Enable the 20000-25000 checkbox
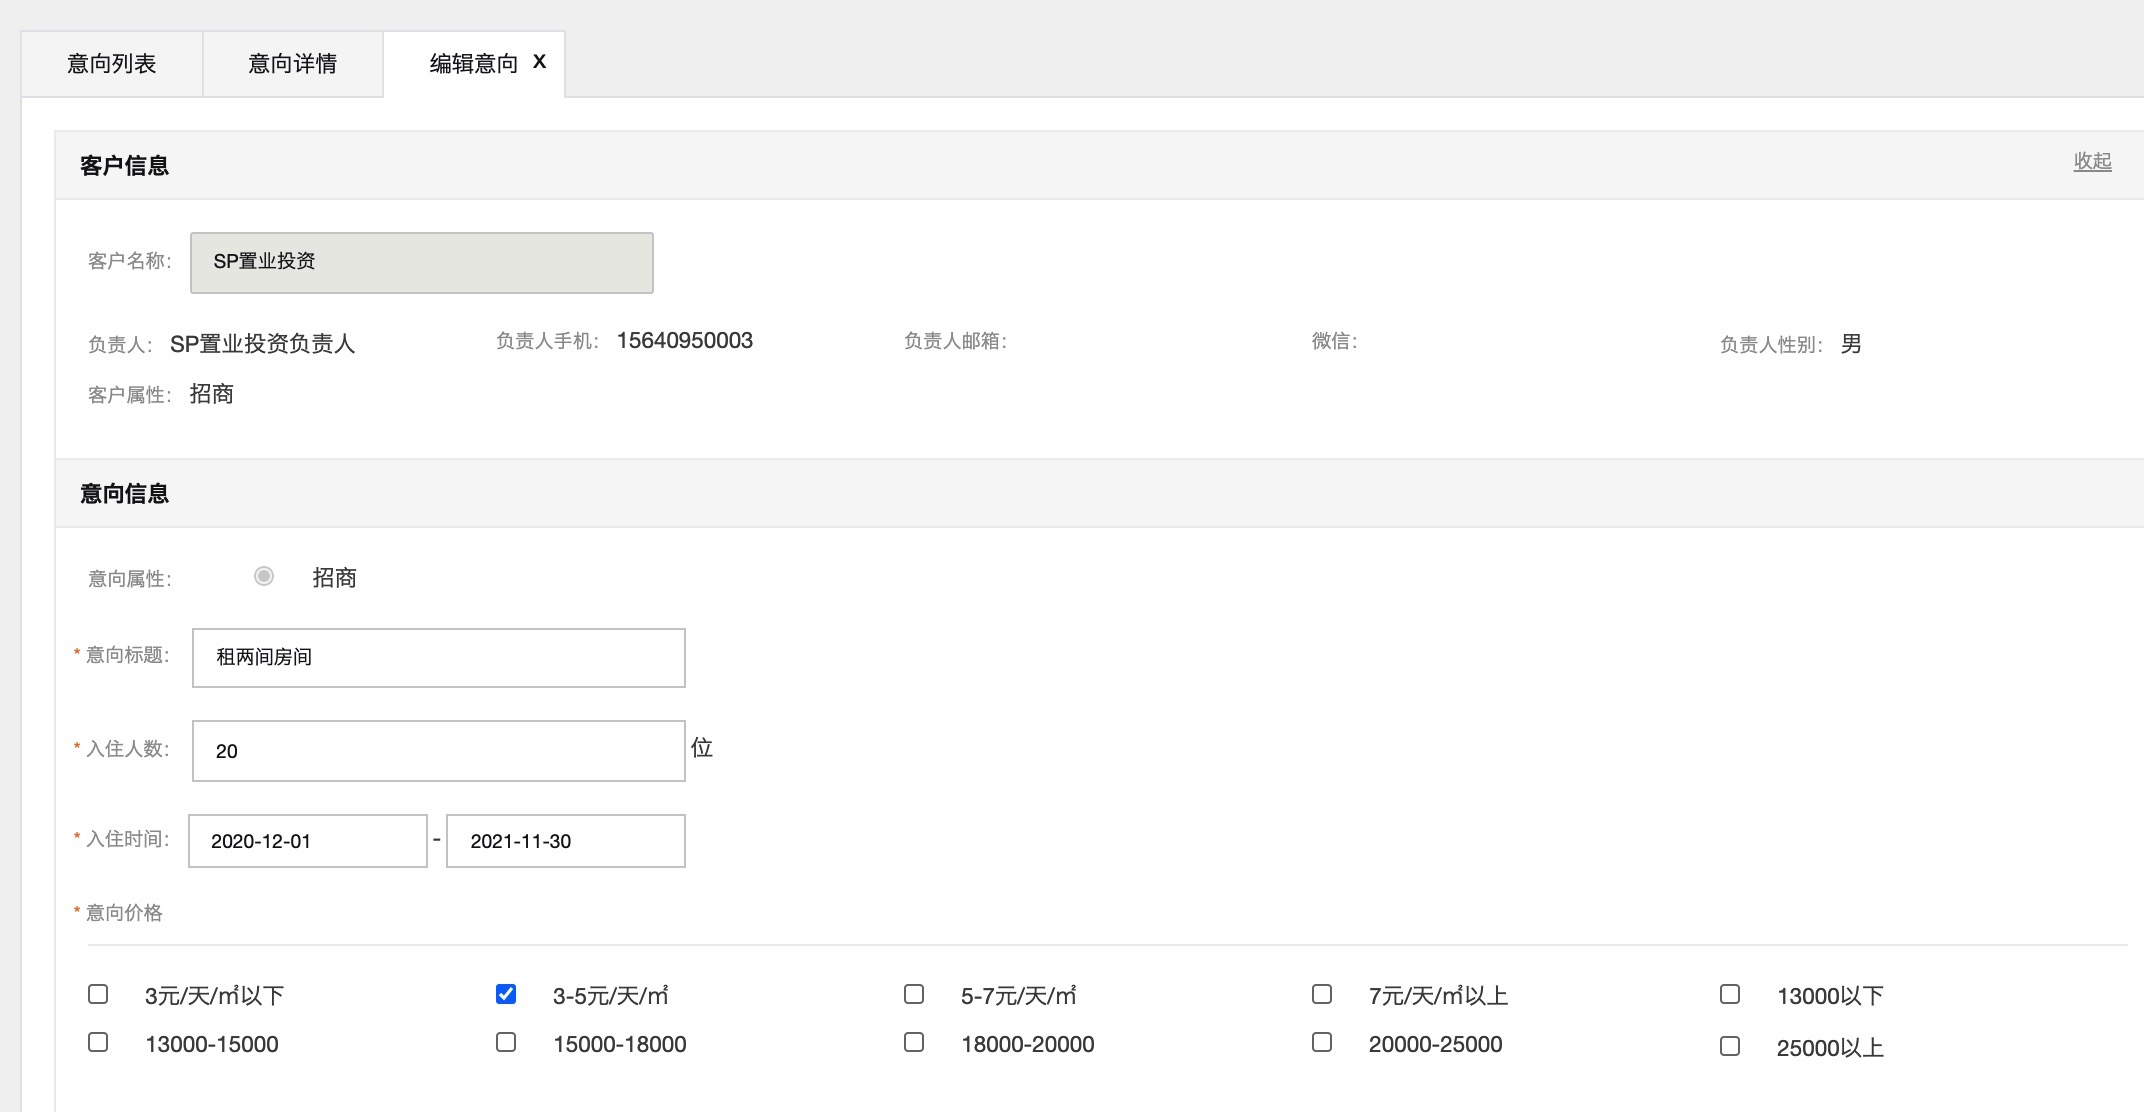The image size is (2144, 1112). click(1322, 1042)
